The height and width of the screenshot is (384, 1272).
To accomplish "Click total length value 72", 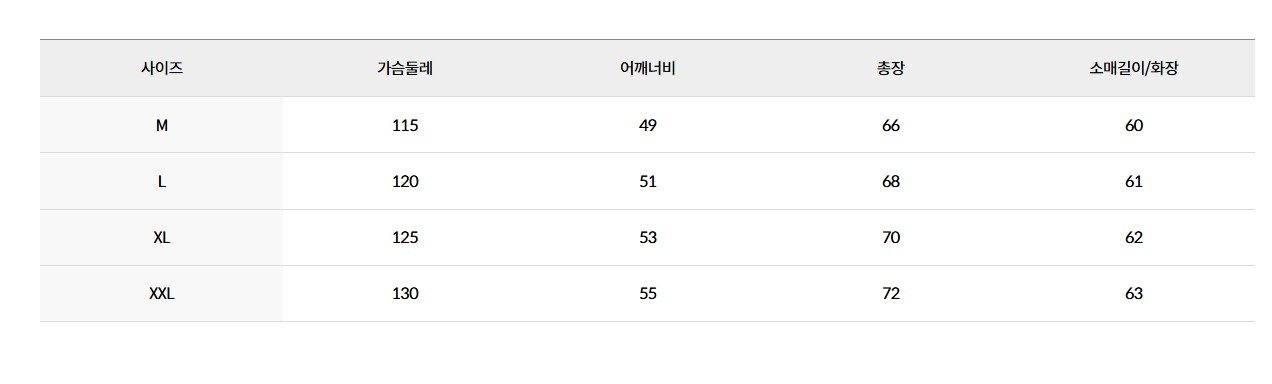I will (891, 293).
